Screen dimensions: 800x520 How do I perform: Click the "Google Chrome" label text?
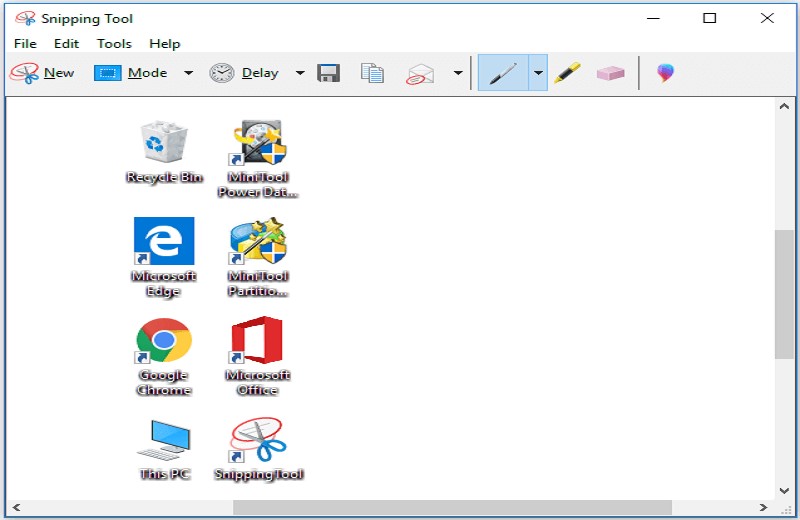pos(164,383)
